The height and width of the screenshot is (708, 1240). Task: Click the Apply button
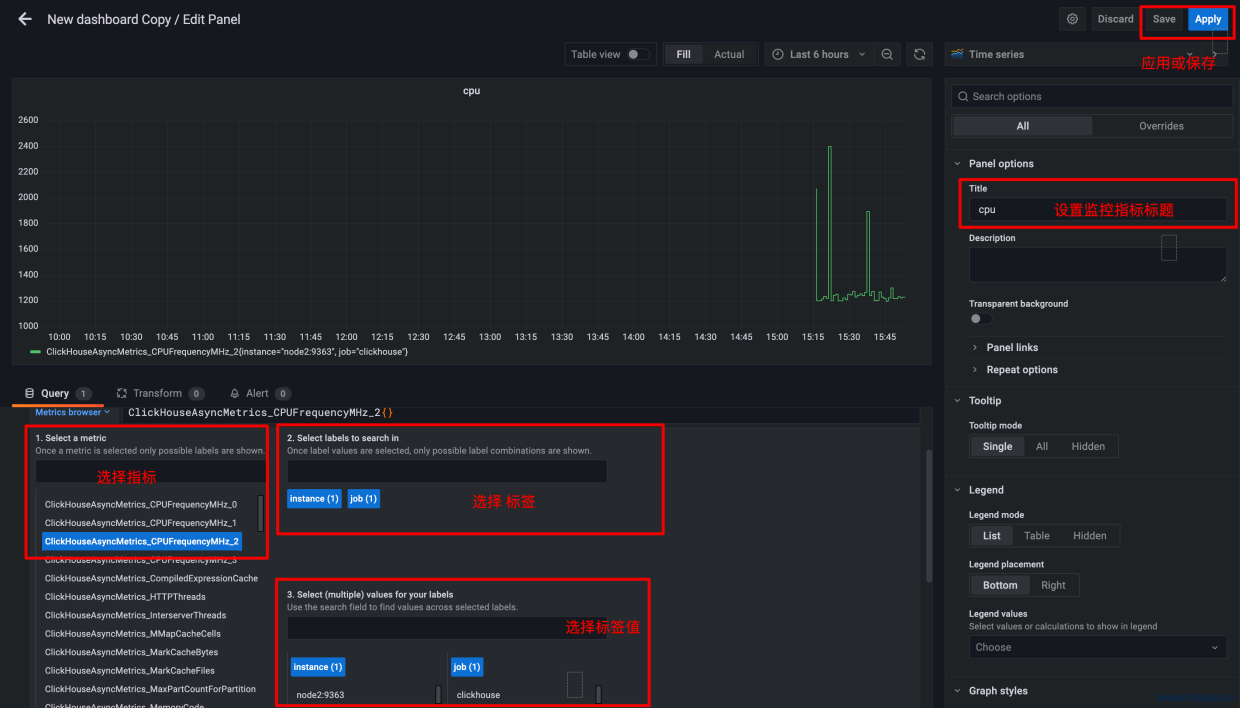(1207, 18)
